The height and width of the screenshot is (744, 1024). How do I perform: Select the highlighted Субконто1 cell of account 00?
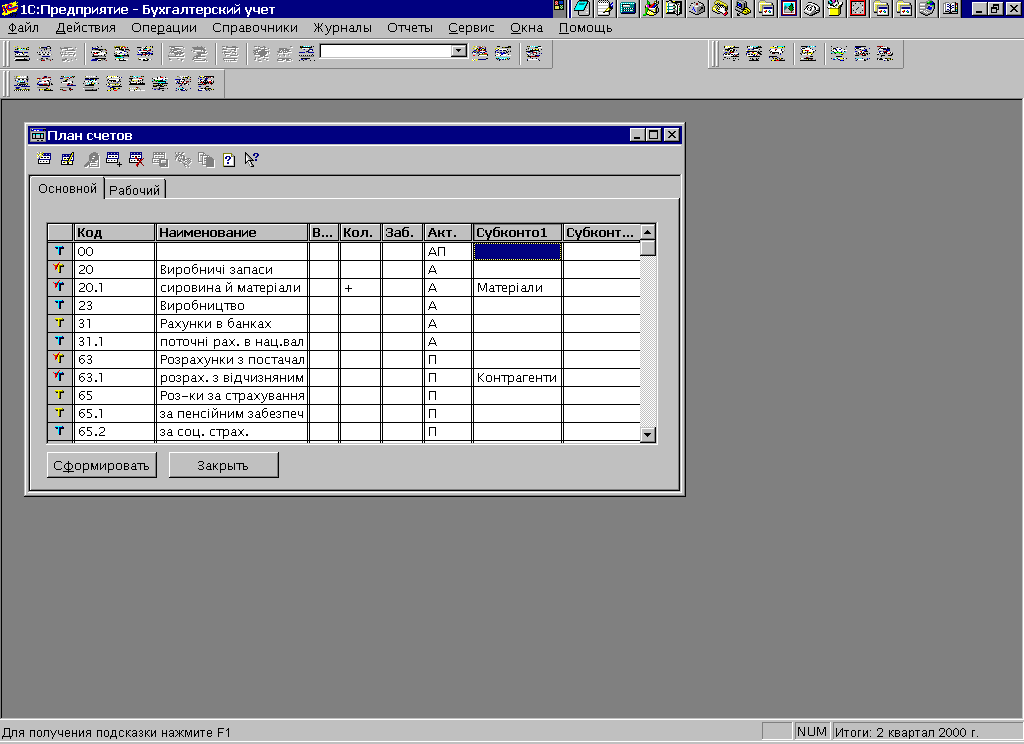[x=517, y=251]
